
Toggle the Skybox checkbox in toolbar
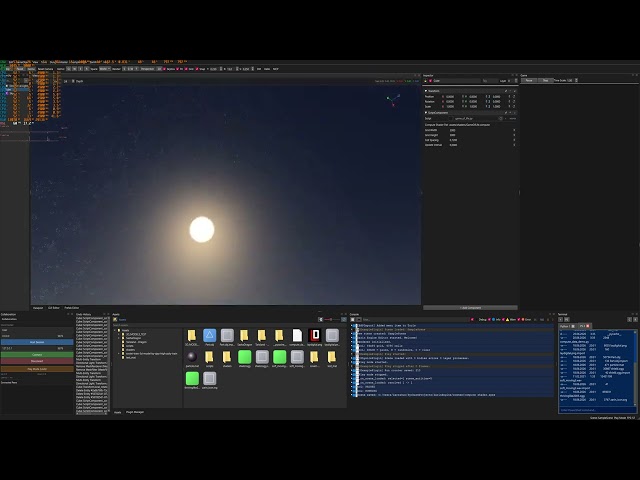click(164, 69)
